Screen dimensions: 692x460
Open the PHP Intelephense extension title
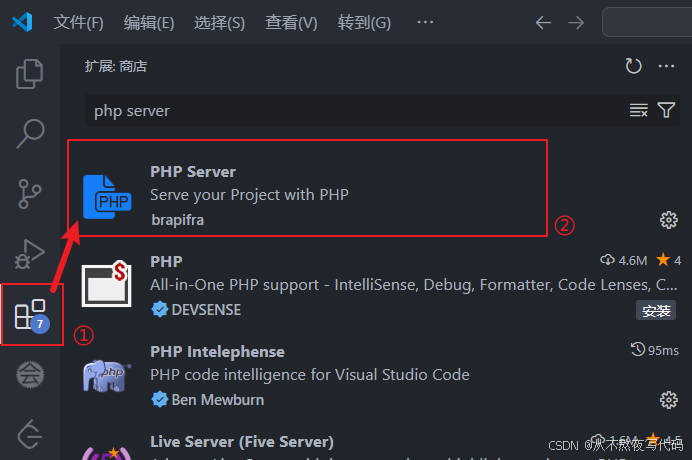coord(217,352)
